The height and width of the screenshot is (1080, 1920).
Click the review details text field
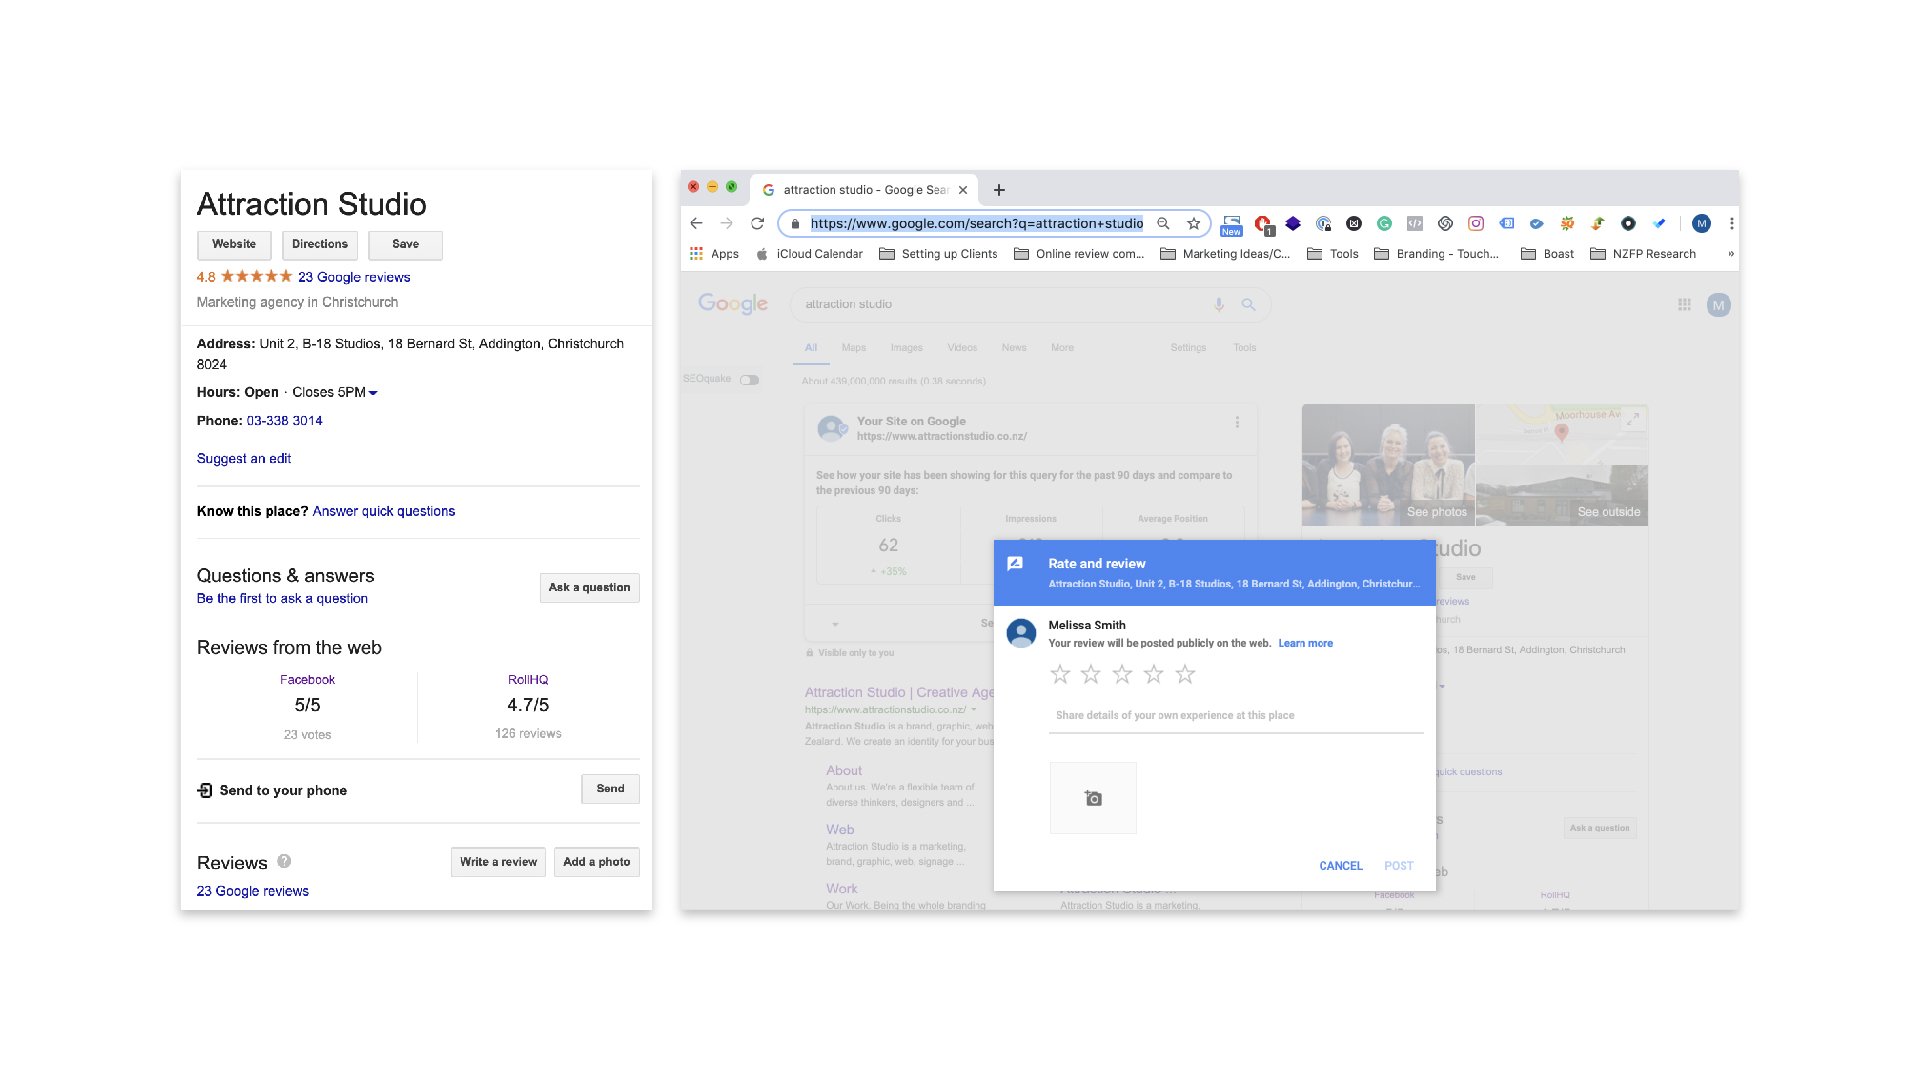(x=1235, y=716)
